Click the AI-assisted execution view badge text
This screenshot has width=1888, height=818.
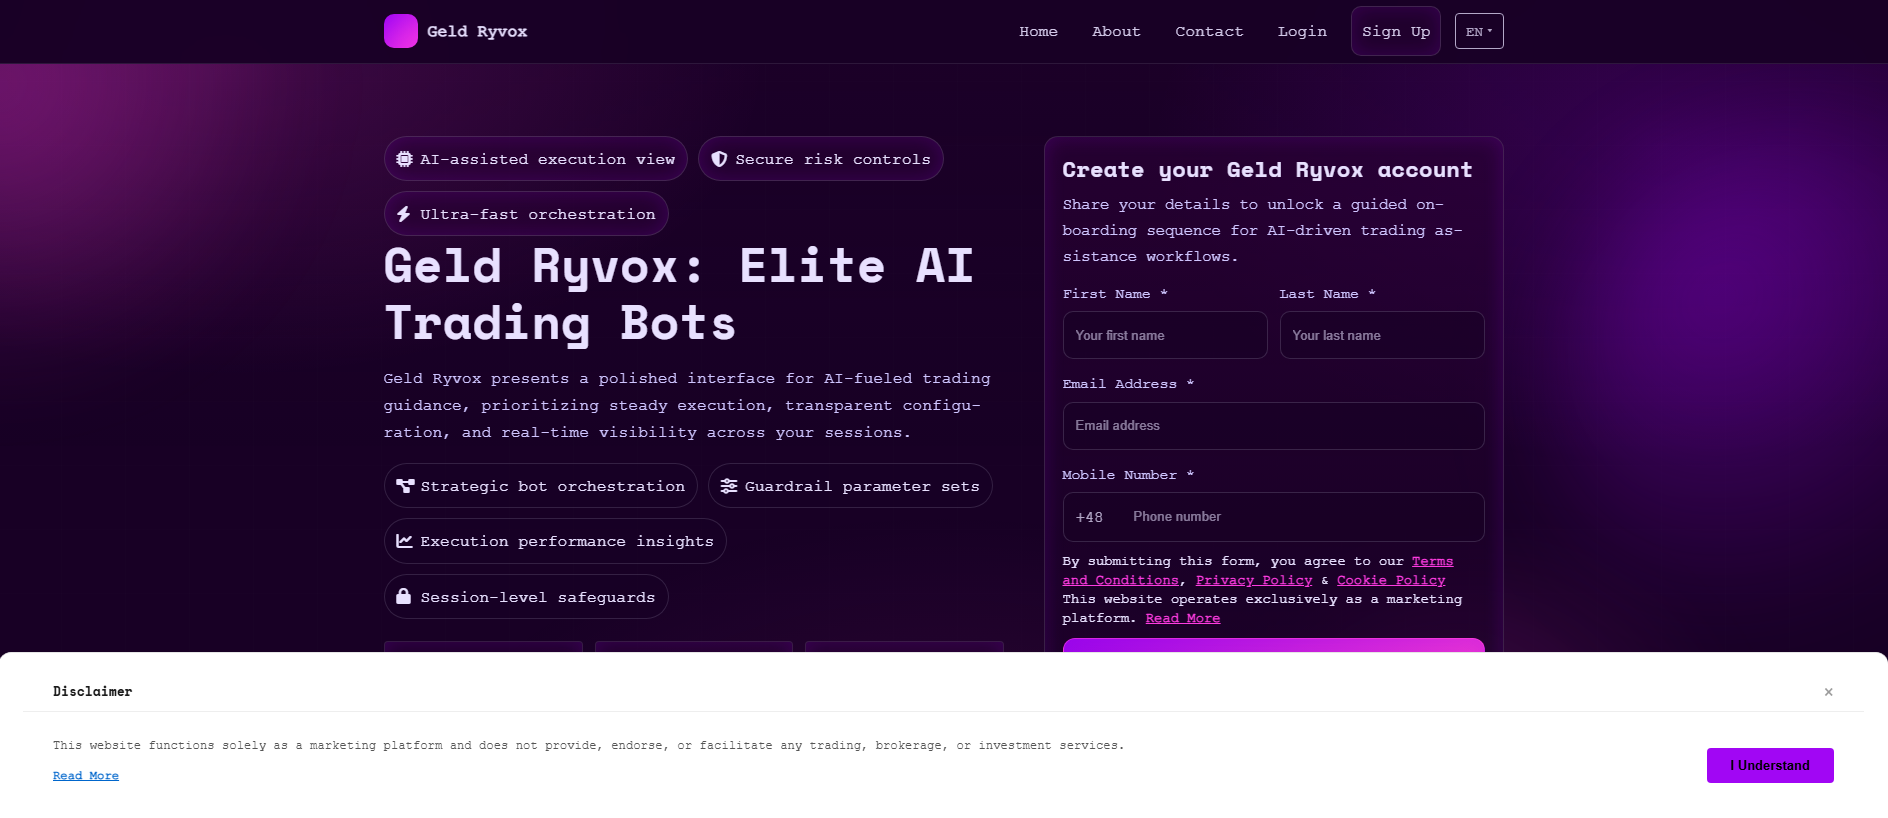tap(547, 159)
